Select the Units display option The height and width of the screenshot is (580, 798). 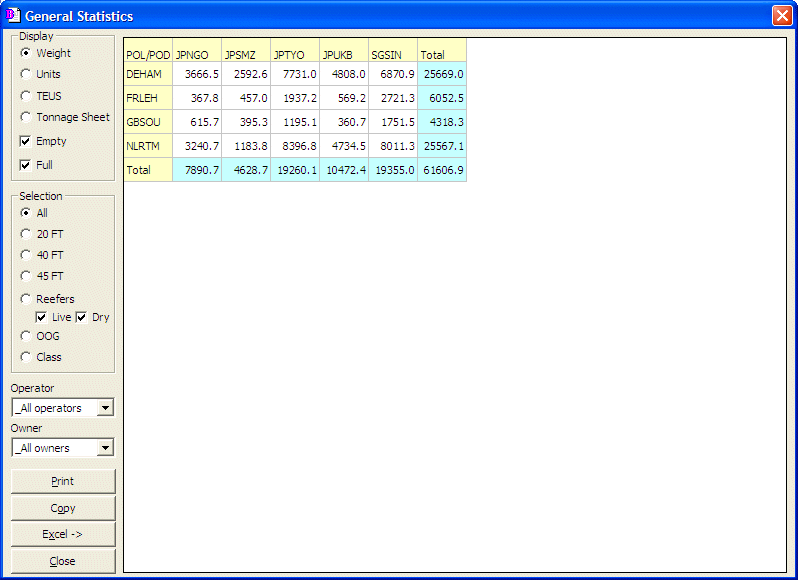pyautogui.click(x=26, y=74)
